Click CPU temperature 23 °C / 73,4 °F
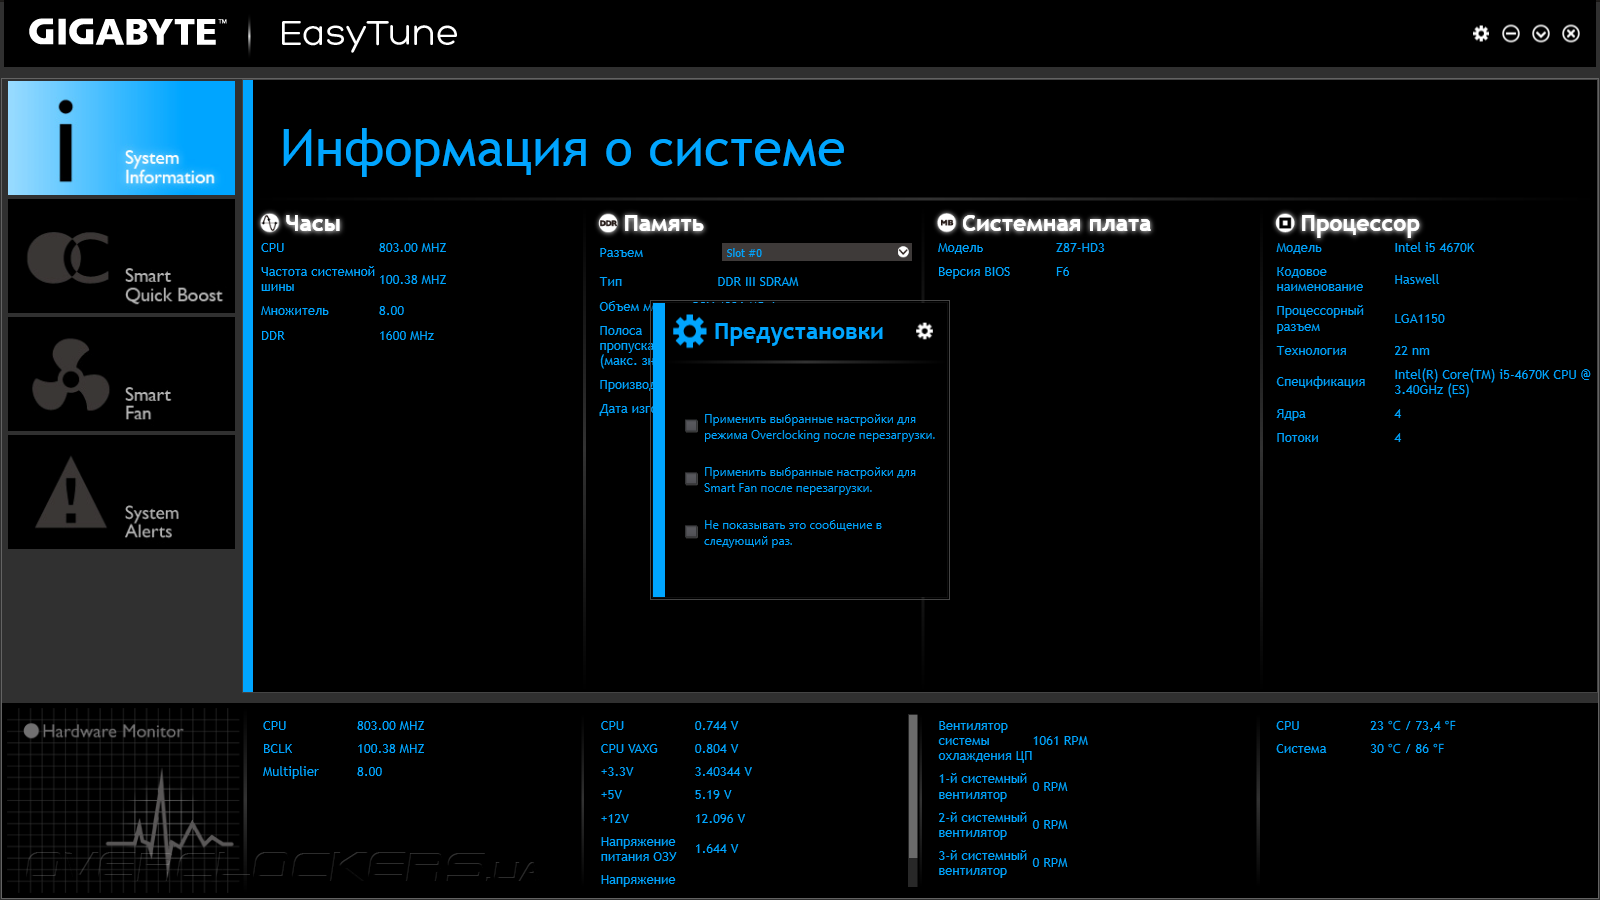1600x900 pixels. coord(1412,726)
